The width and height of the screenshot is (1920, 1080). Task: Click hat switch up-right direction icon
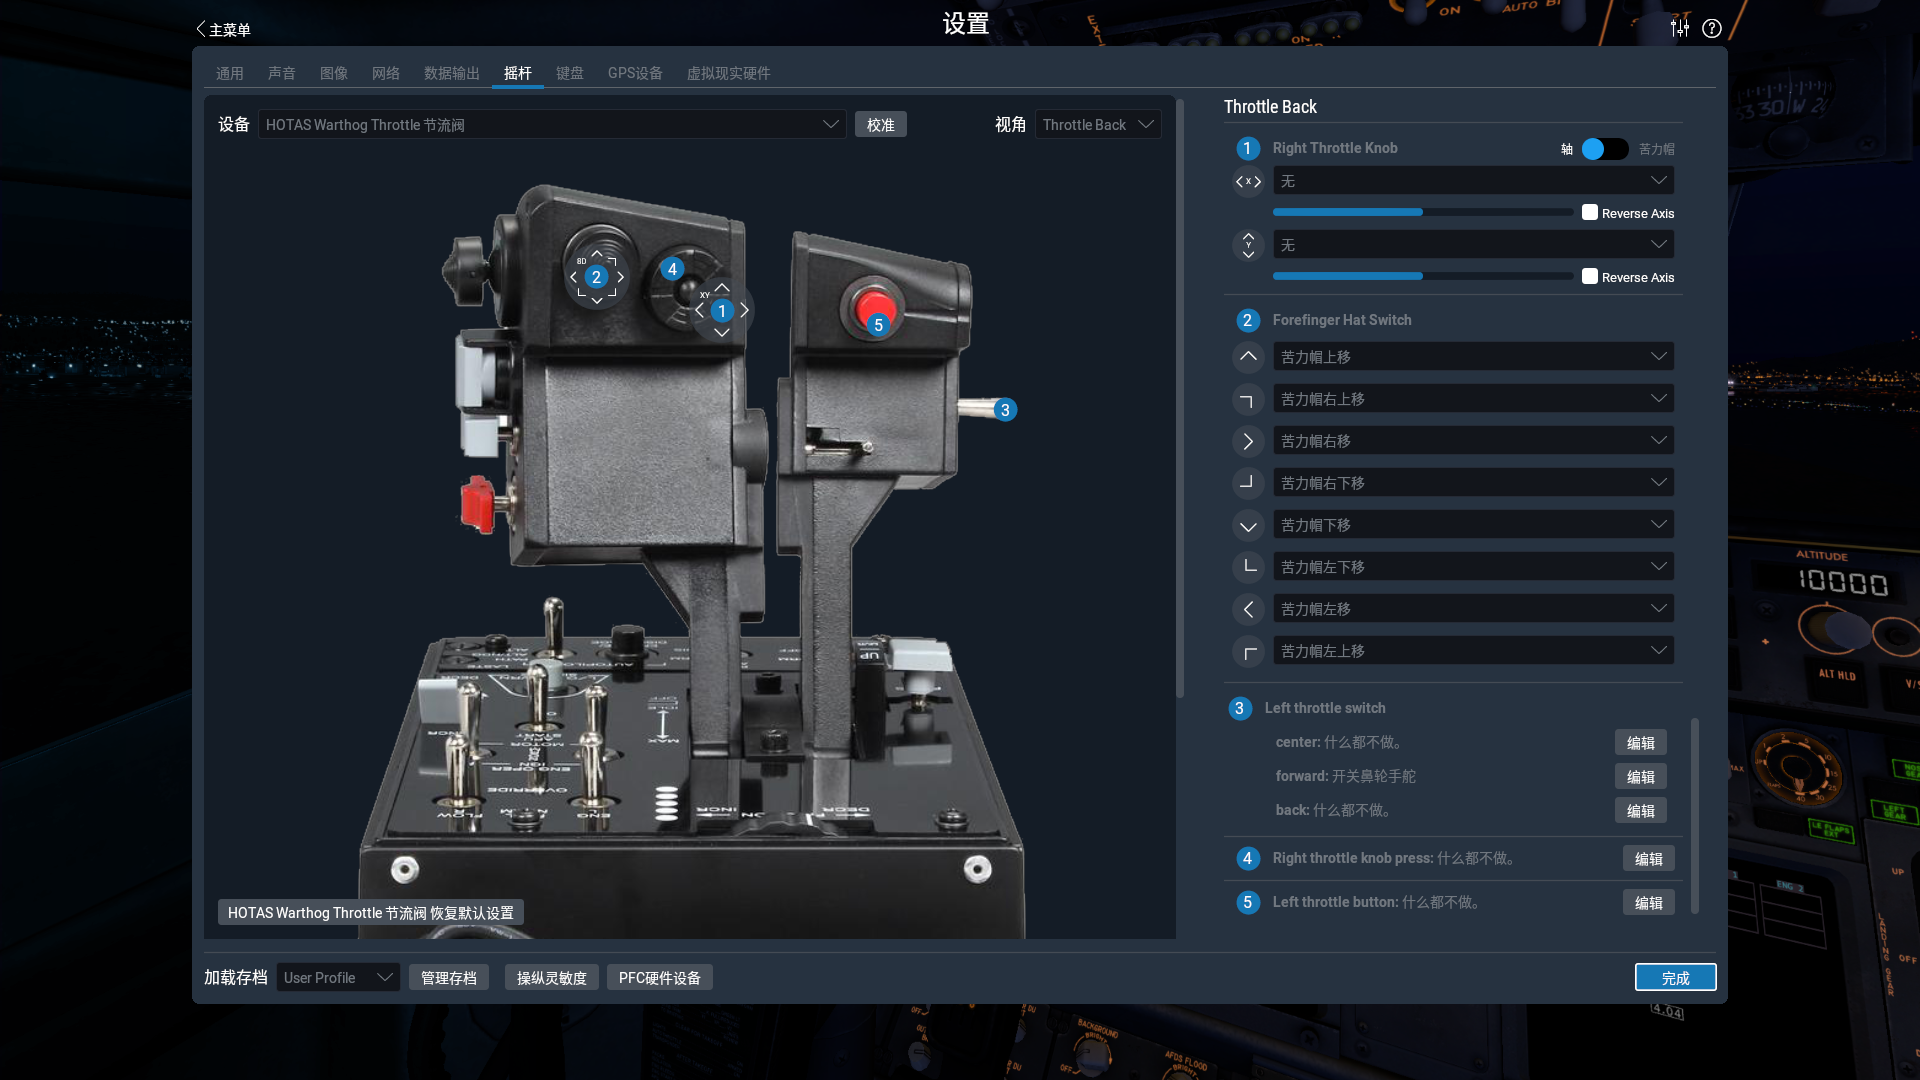click(x=1248, y=399)
